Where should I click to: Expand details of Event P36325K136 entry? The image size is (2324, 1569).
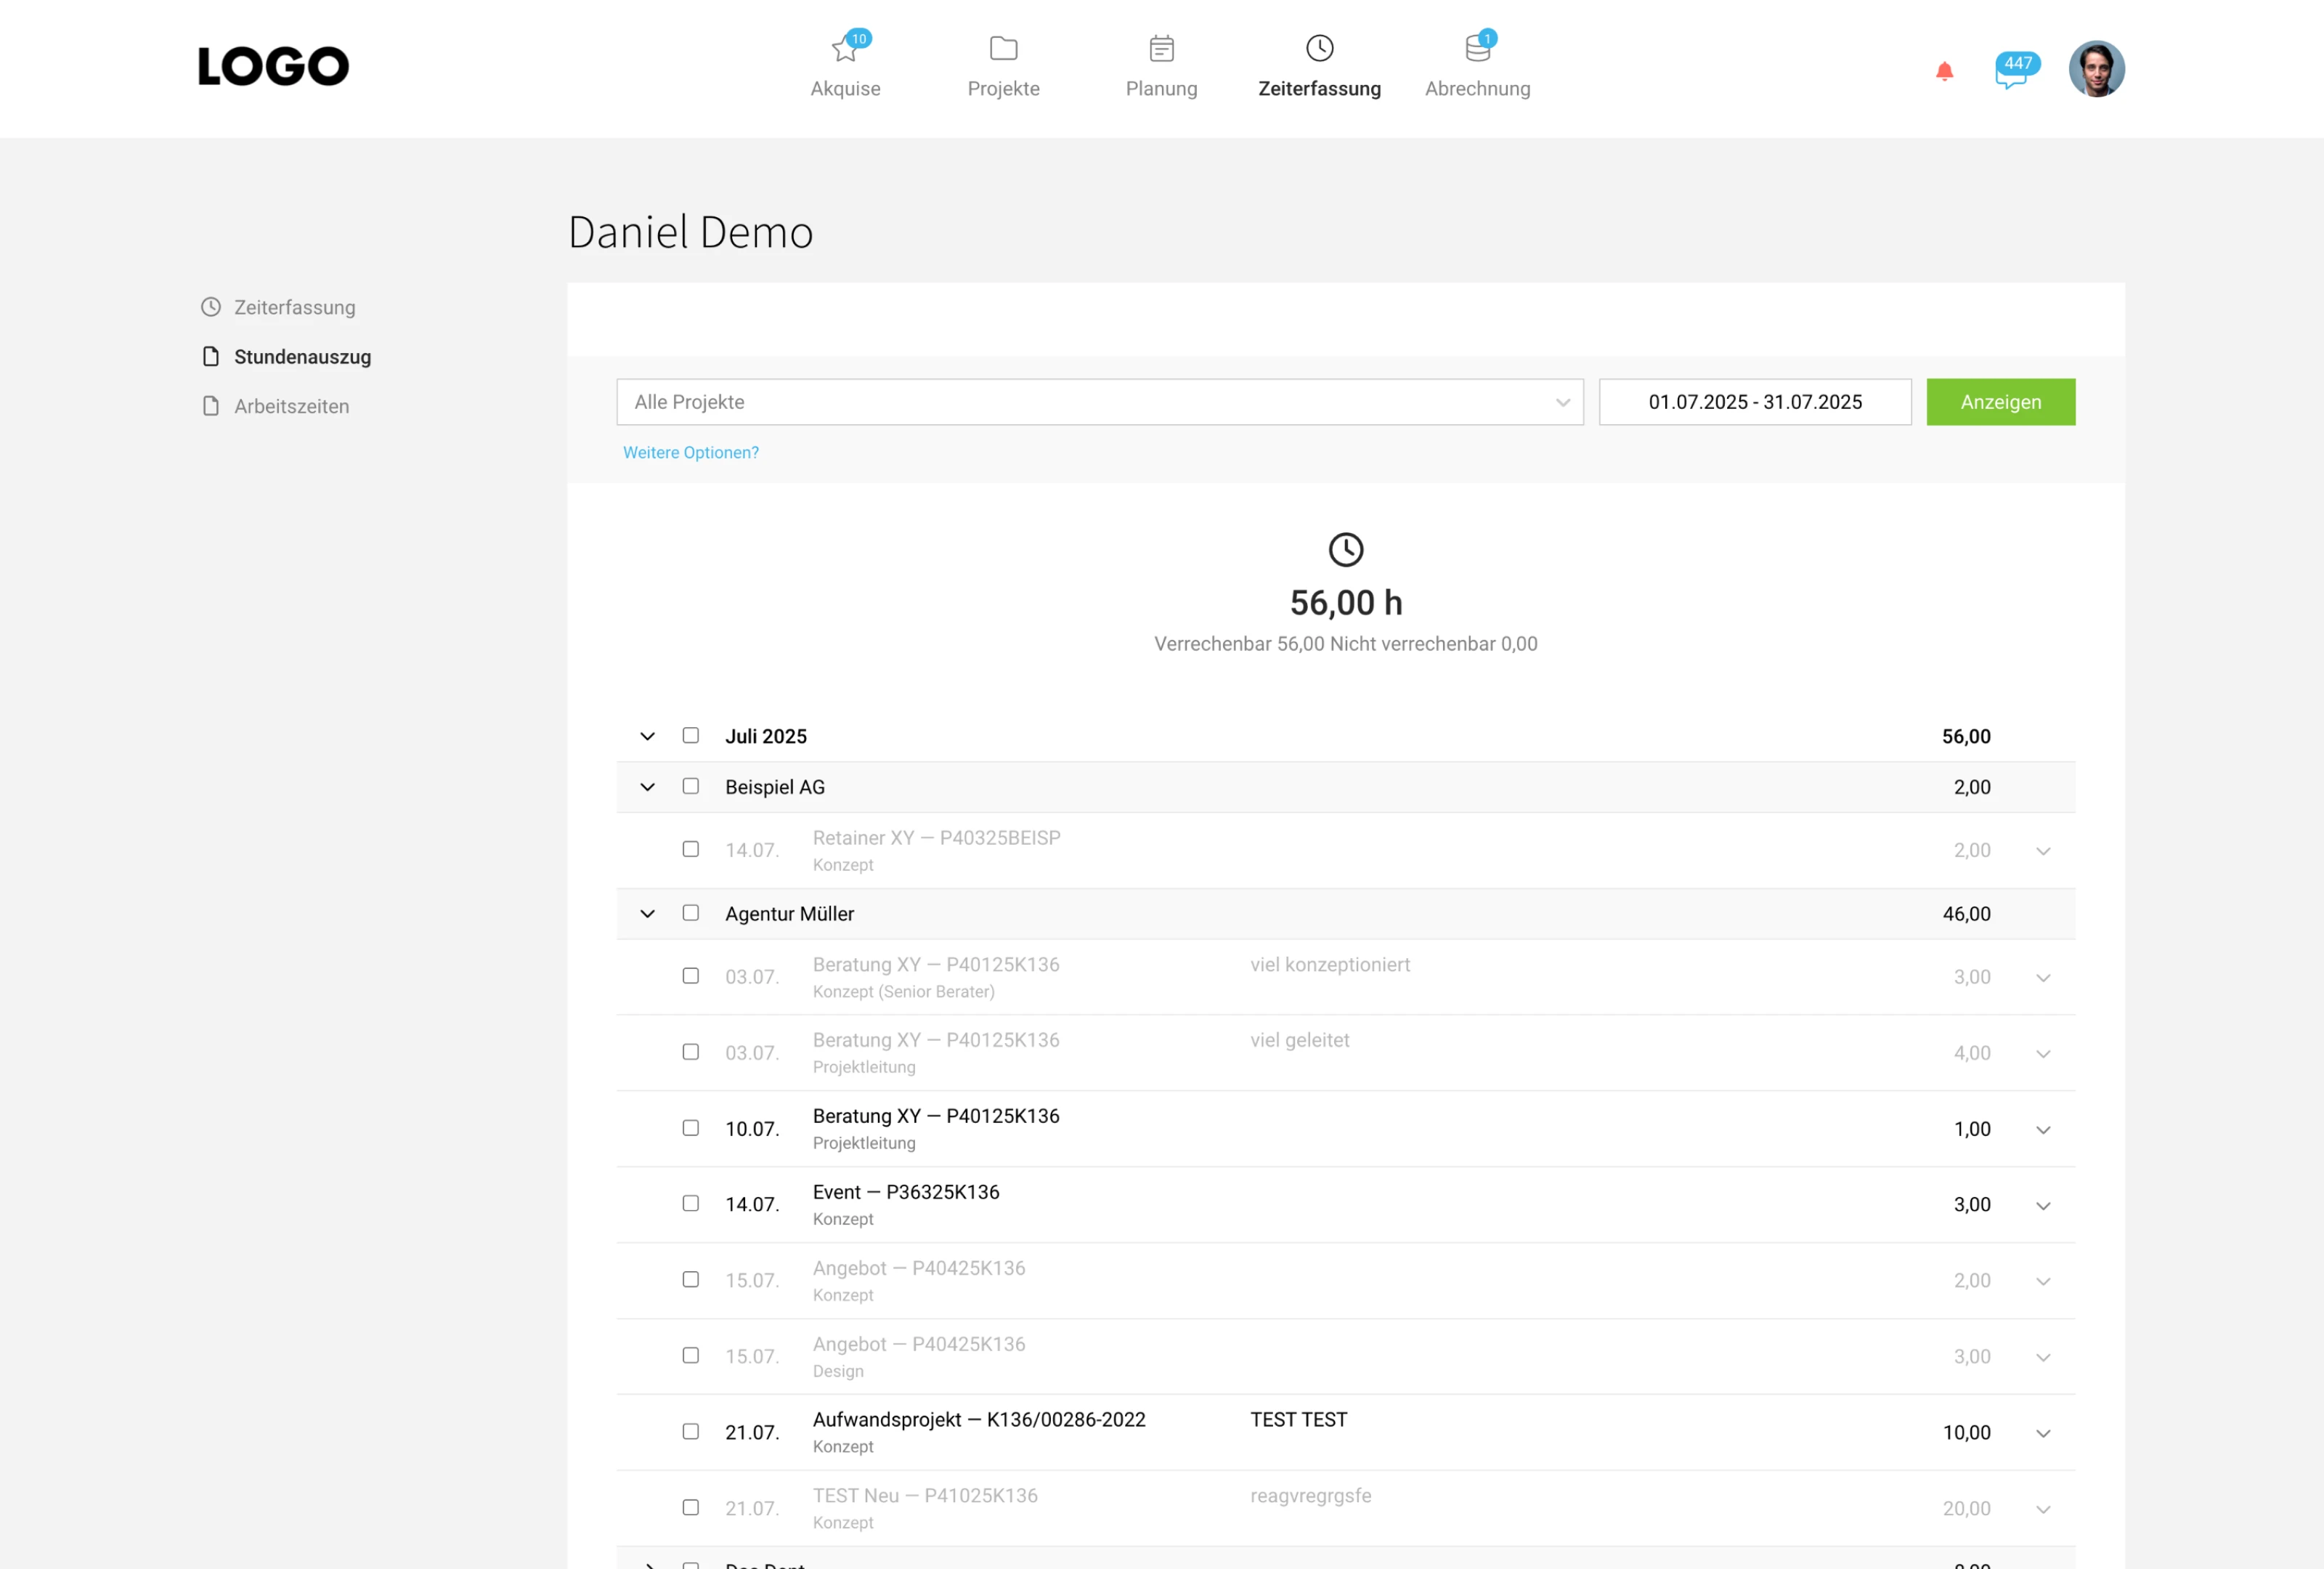(x=2043, y=1206)
